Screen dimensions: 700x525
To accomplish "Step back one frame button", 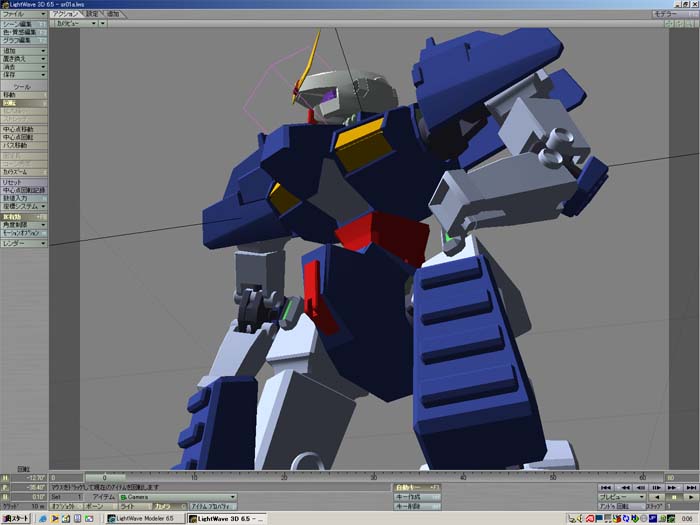I will tap(641, 488).
